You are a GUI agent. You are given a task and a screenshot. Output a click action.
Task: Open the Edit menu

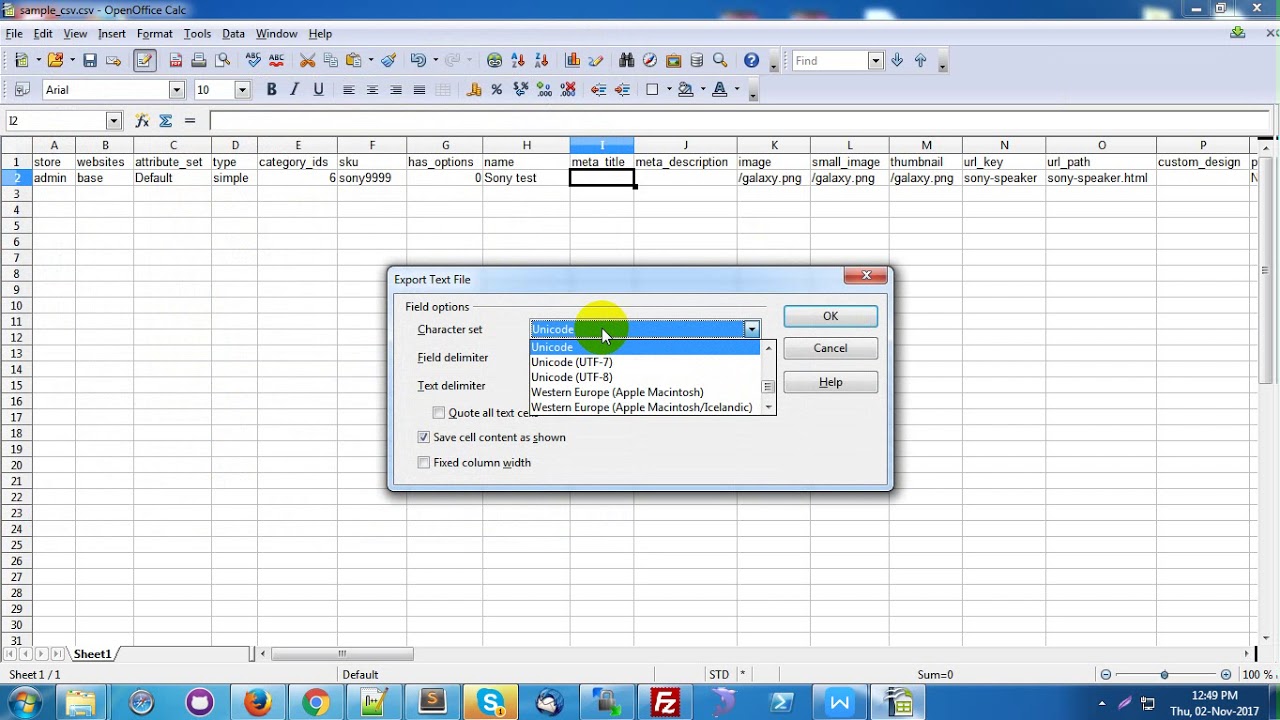pos(43,34)
